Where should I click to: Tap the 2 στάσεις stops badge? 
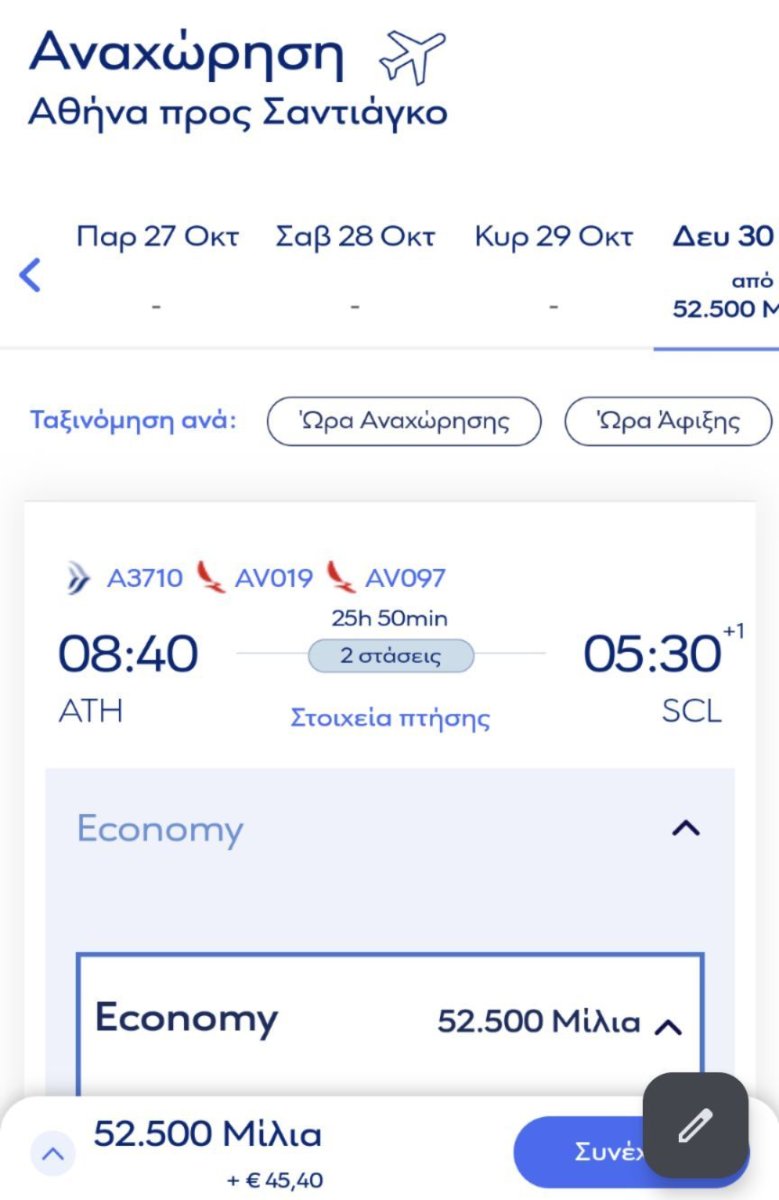tap(390, 656)
